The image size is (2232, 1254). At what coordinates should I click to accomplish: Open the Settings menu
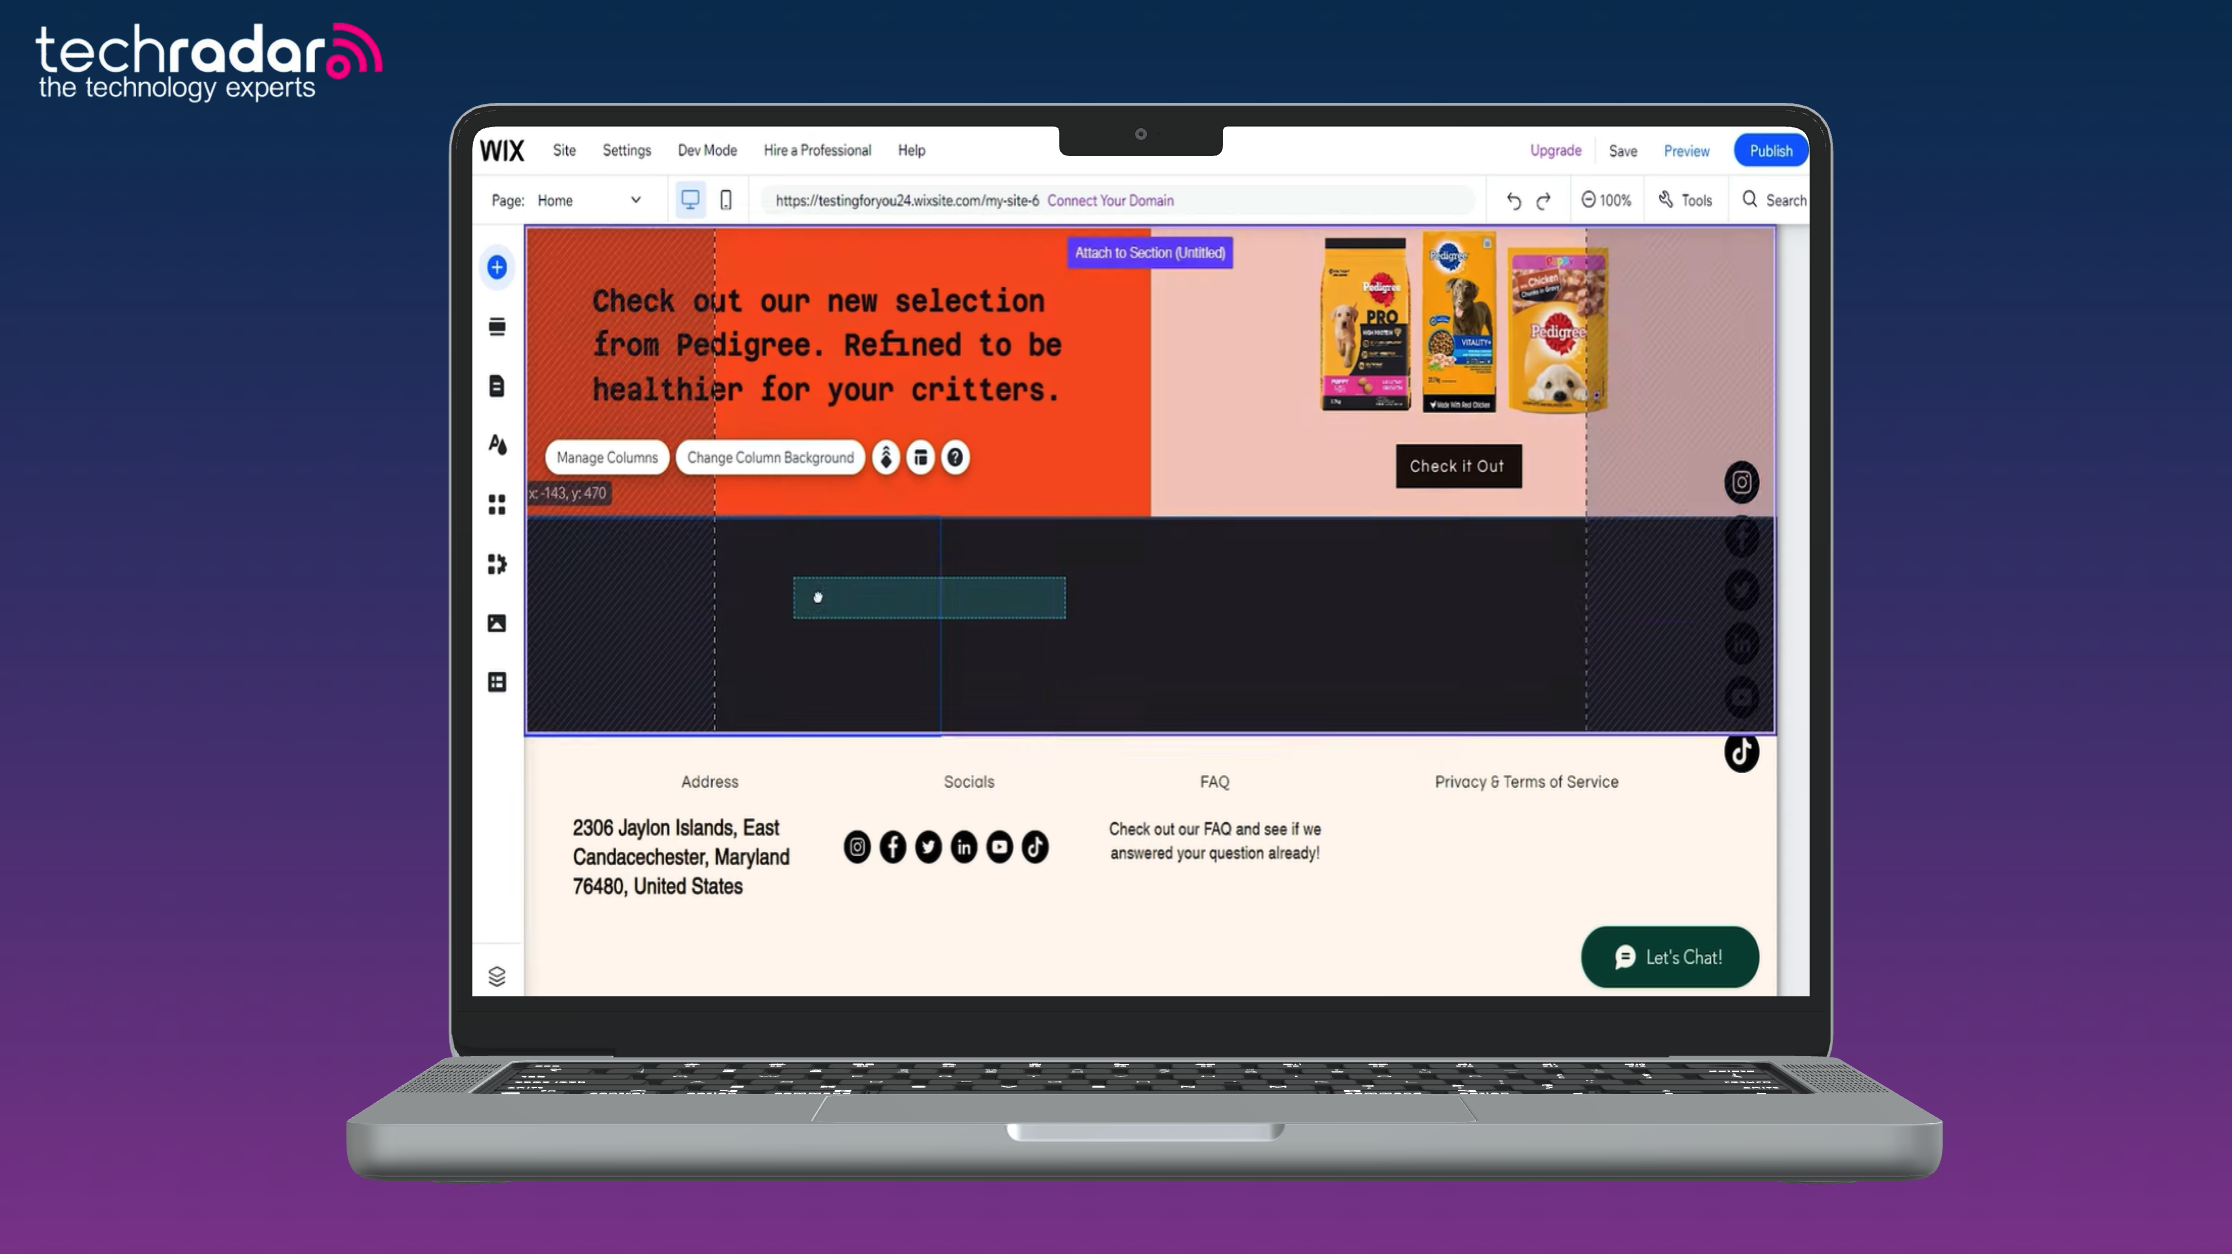click(626, 150)
